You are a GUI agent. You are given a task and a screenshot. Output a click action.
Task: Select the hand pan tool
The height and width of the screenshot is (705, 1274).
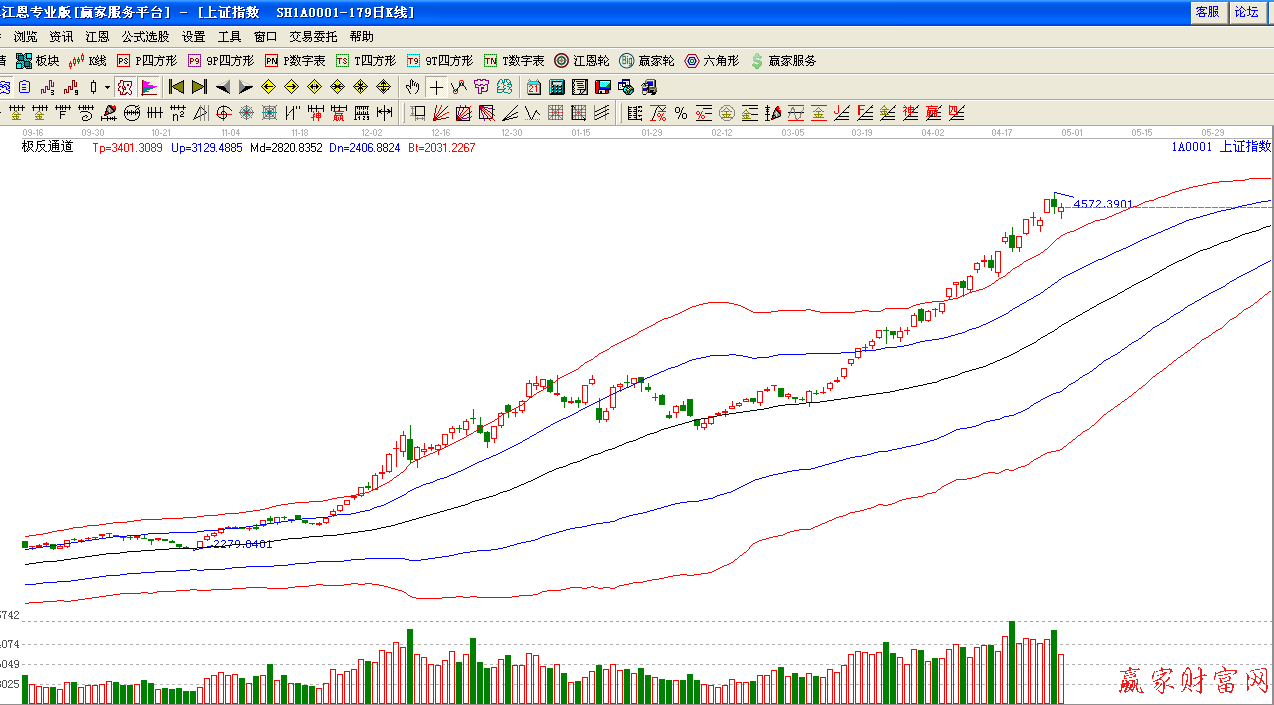412,87
